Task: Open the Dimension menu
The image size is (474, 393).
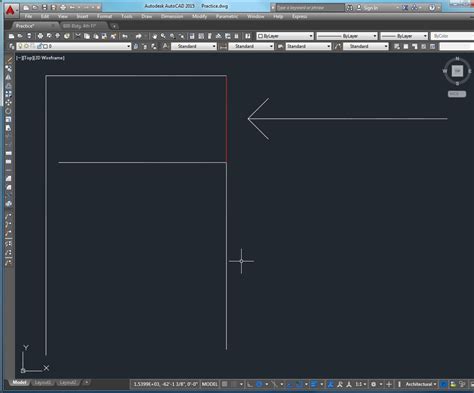Action: click(172, 16)
